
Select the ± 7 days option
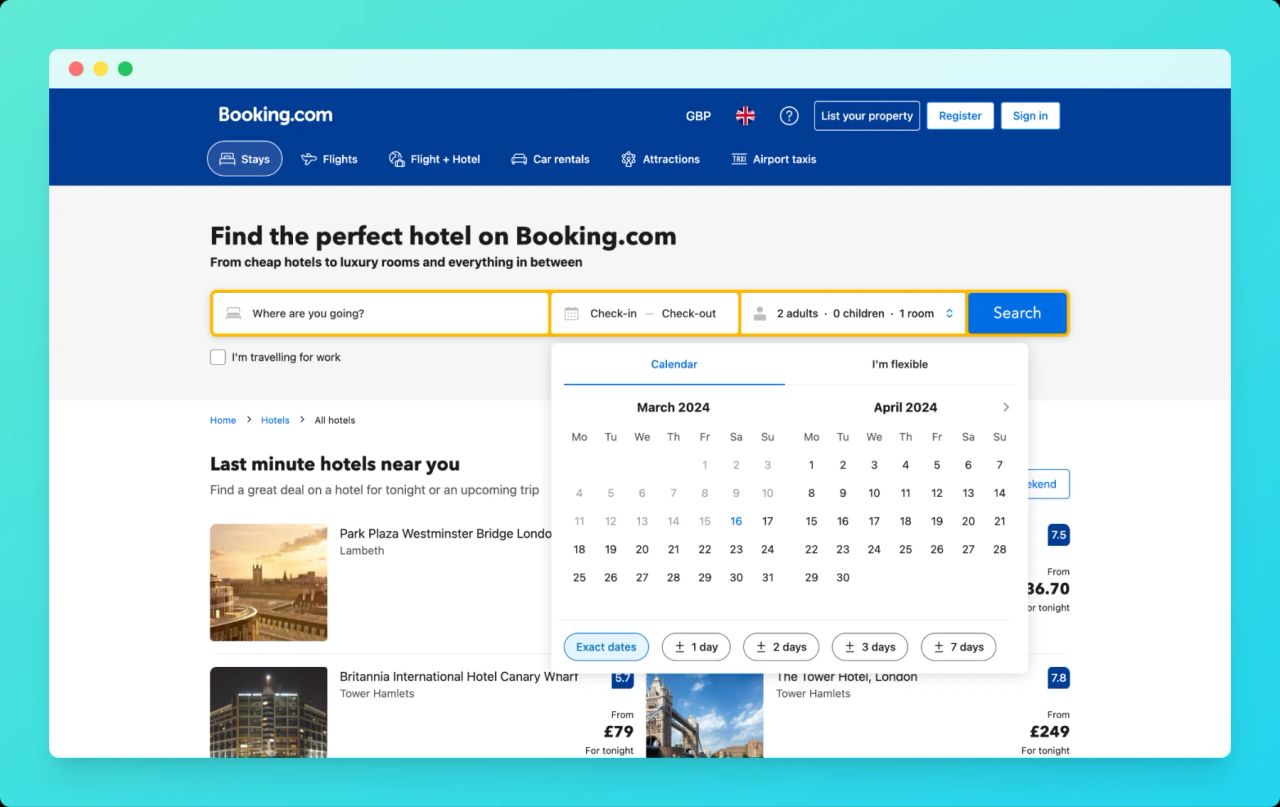tap(959, 647)
